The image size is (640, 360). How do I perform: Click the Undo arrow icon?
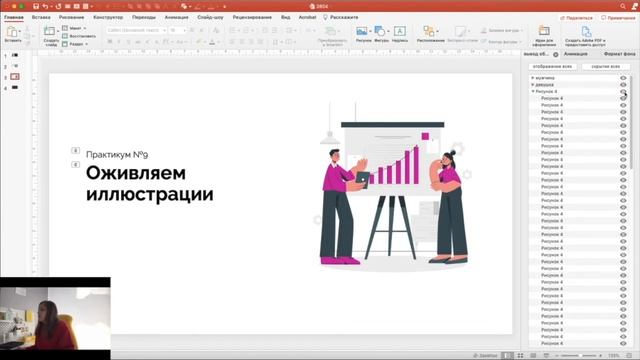(45, 7)
